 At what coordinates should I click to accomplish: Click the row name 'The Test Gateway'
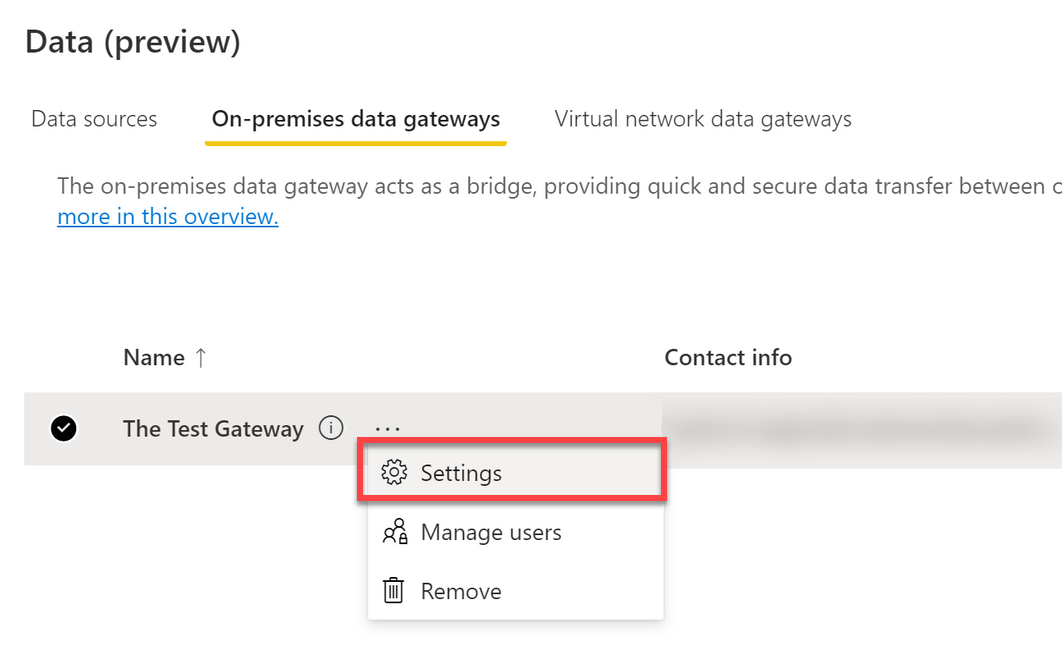click(x=213, y=429)
